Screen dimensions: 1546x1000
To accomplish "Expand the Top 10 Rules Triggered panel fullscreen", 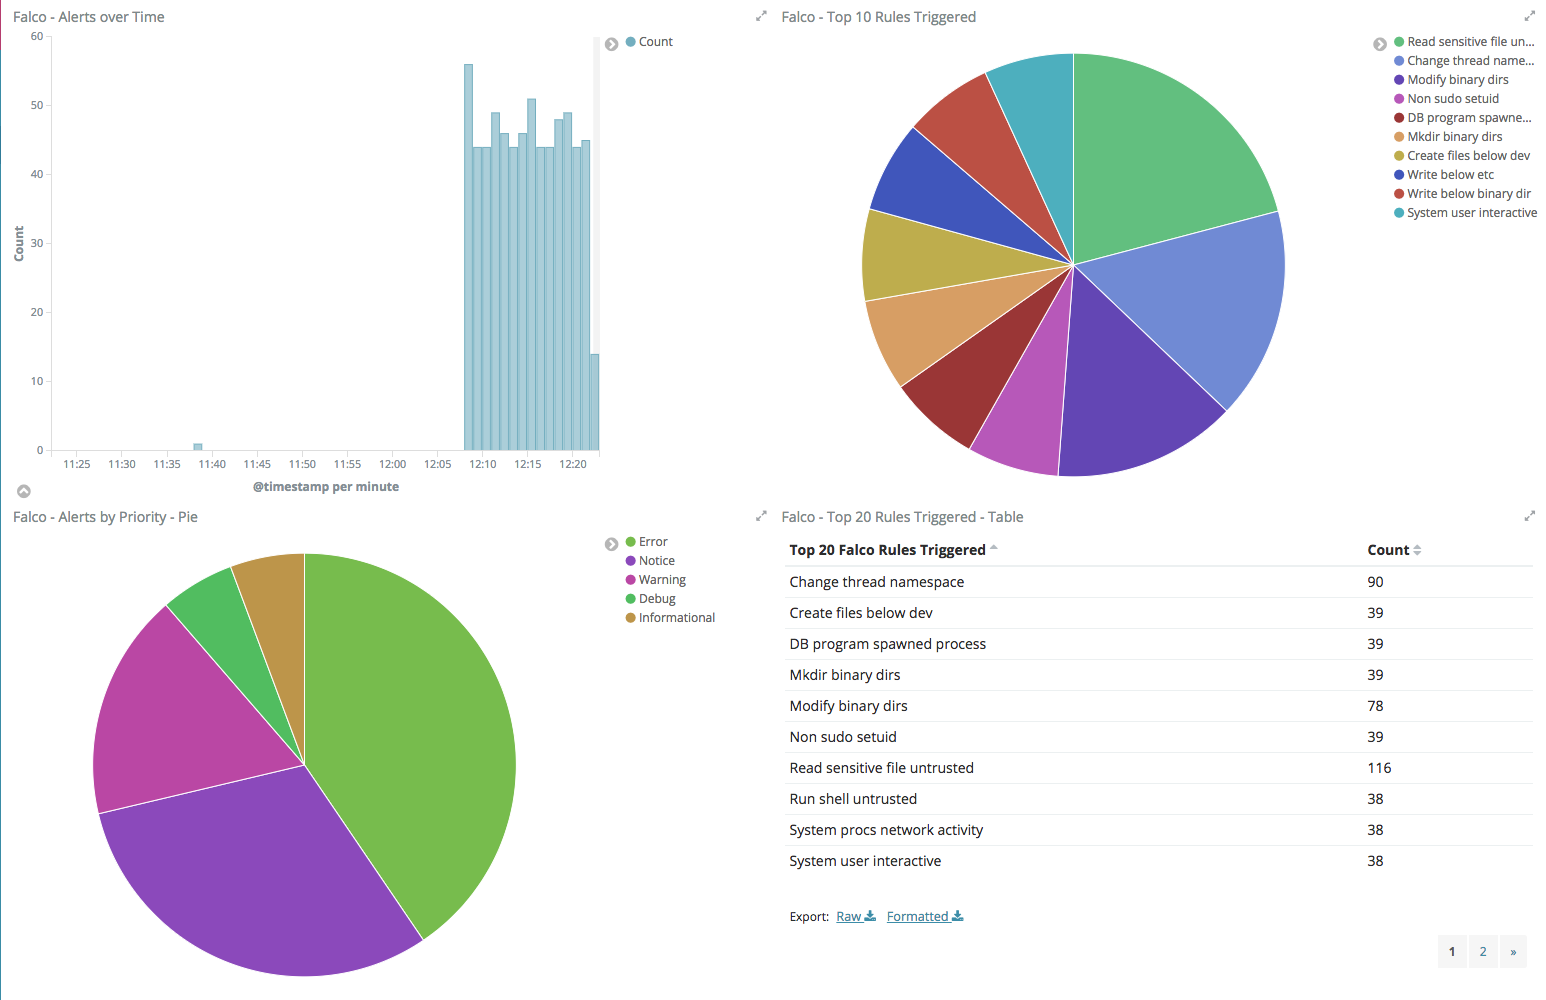I will pos(1529,16).
